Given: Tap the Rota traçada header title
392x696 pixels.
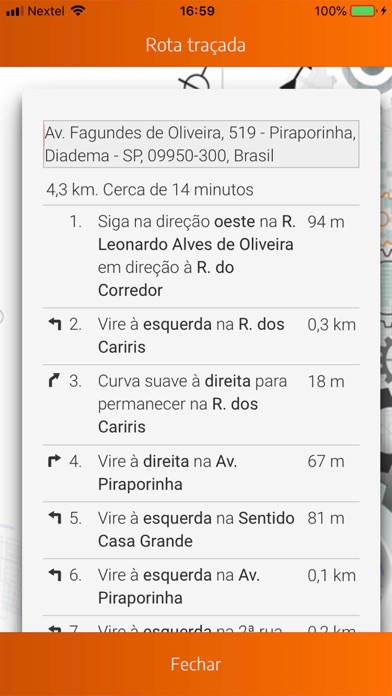Looking at the screenshot, I should pos(196,45).
